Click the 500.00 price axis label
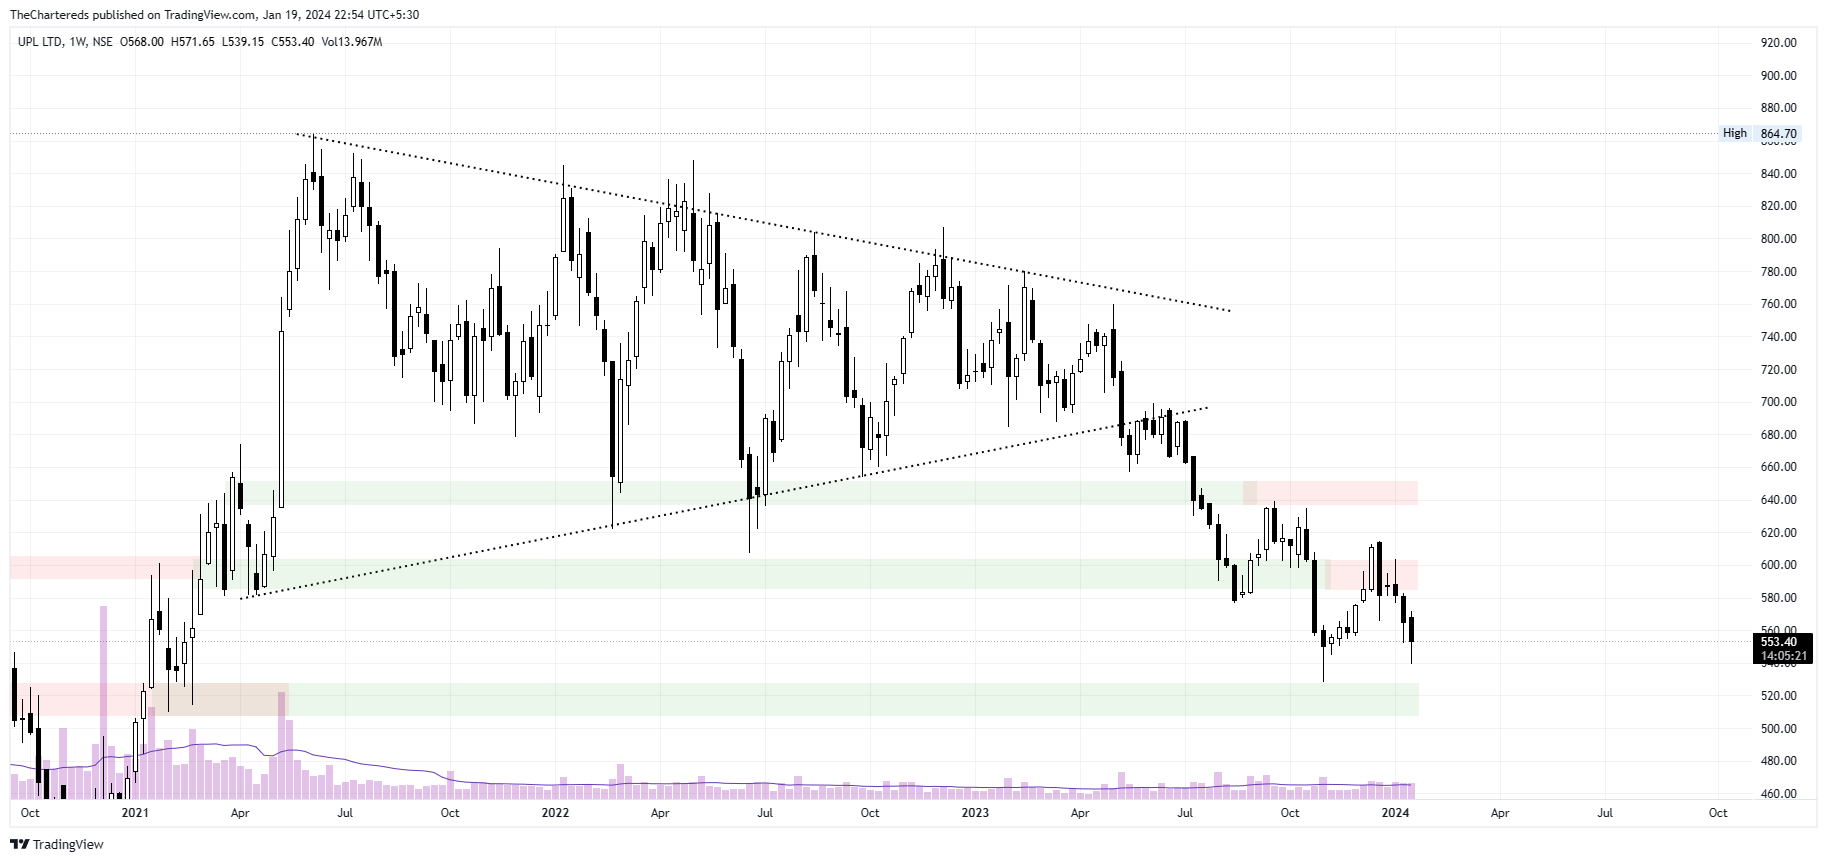This screenshot has width=1827, height=862. point(1779,729)
